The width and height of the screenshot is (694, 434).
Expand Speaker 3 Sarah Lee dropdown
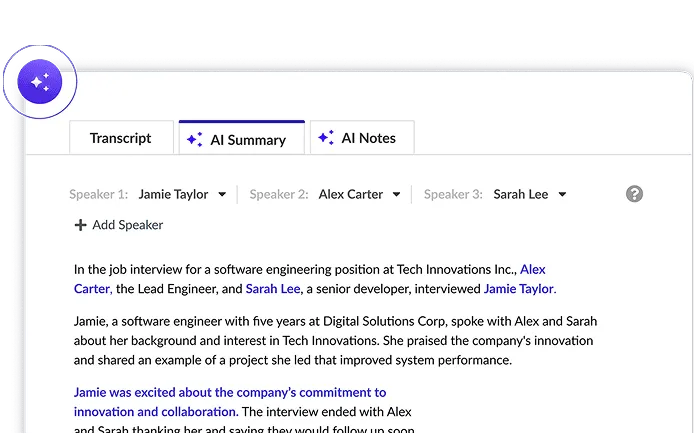tap(530, 194)
